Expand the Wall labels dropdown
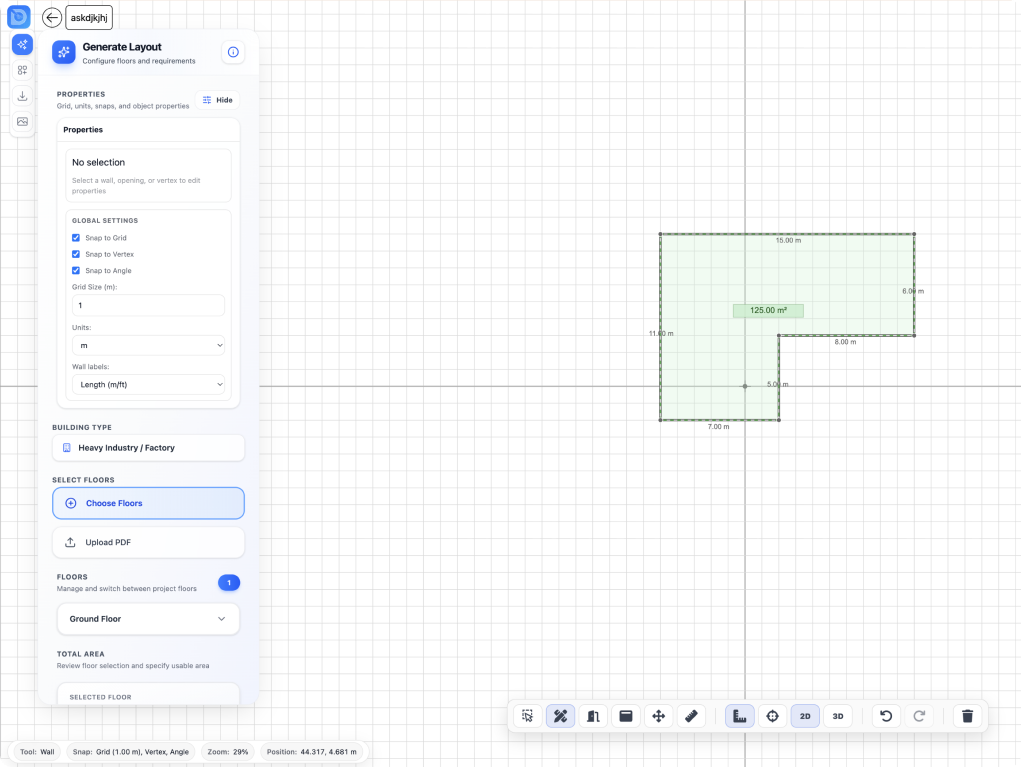Image resolution: width=1021 pixels, height=767 pixels. click(148, 384)
